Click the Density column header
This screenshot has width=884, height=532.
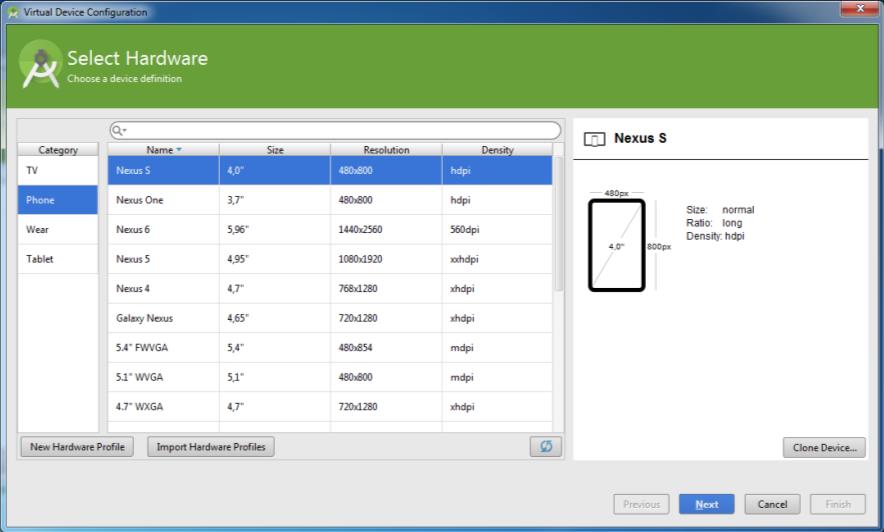(496, 150)
